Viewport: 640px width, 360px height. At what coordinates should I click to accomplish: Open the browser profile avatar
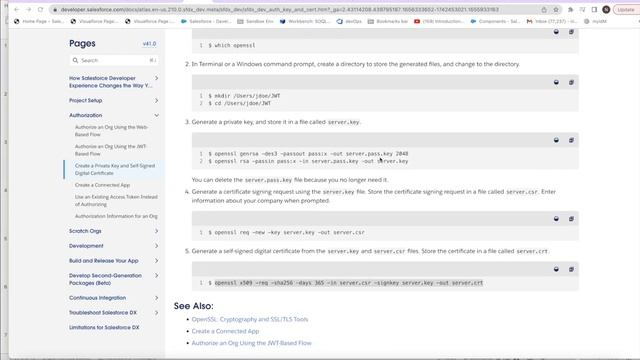click(x=606, y=9)
